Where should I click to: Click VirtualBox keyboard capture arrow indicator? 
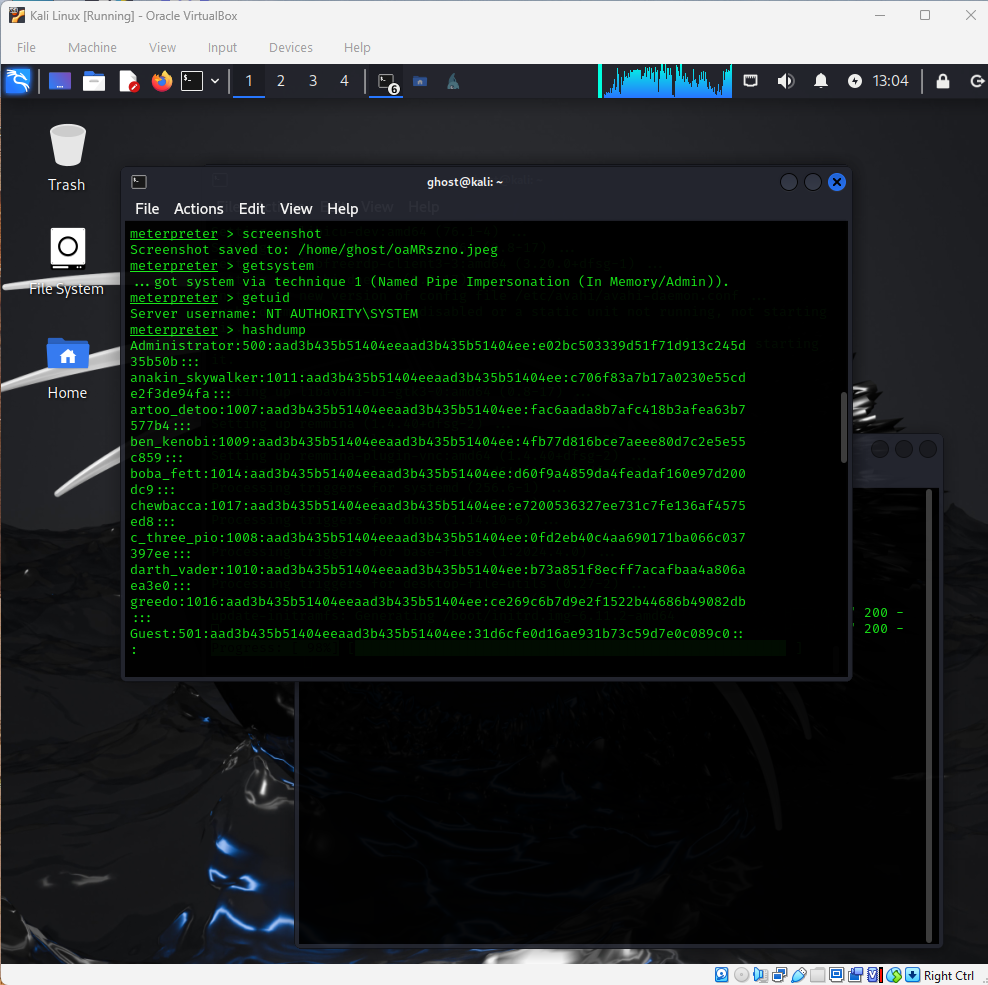click(x=912, y=975)
